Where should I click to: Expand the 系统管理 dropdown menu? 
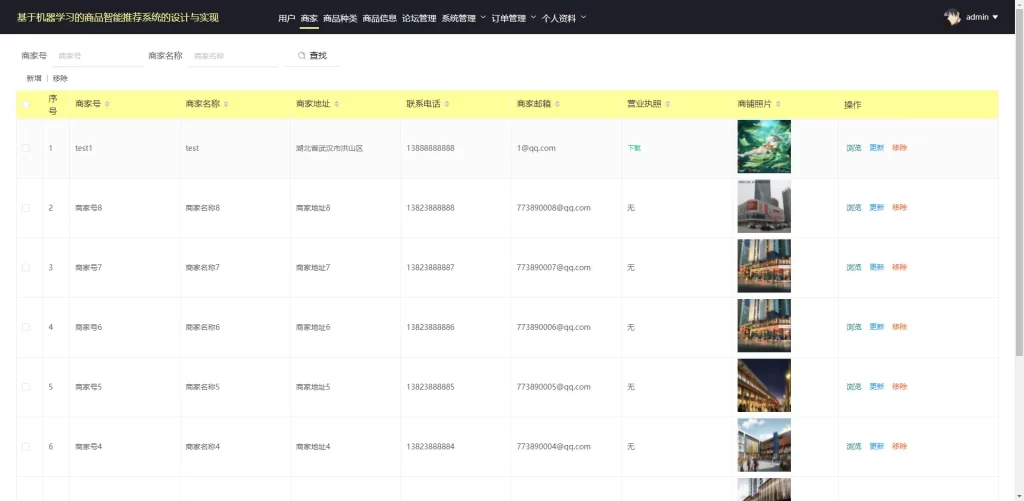click(x=463, y=18)
